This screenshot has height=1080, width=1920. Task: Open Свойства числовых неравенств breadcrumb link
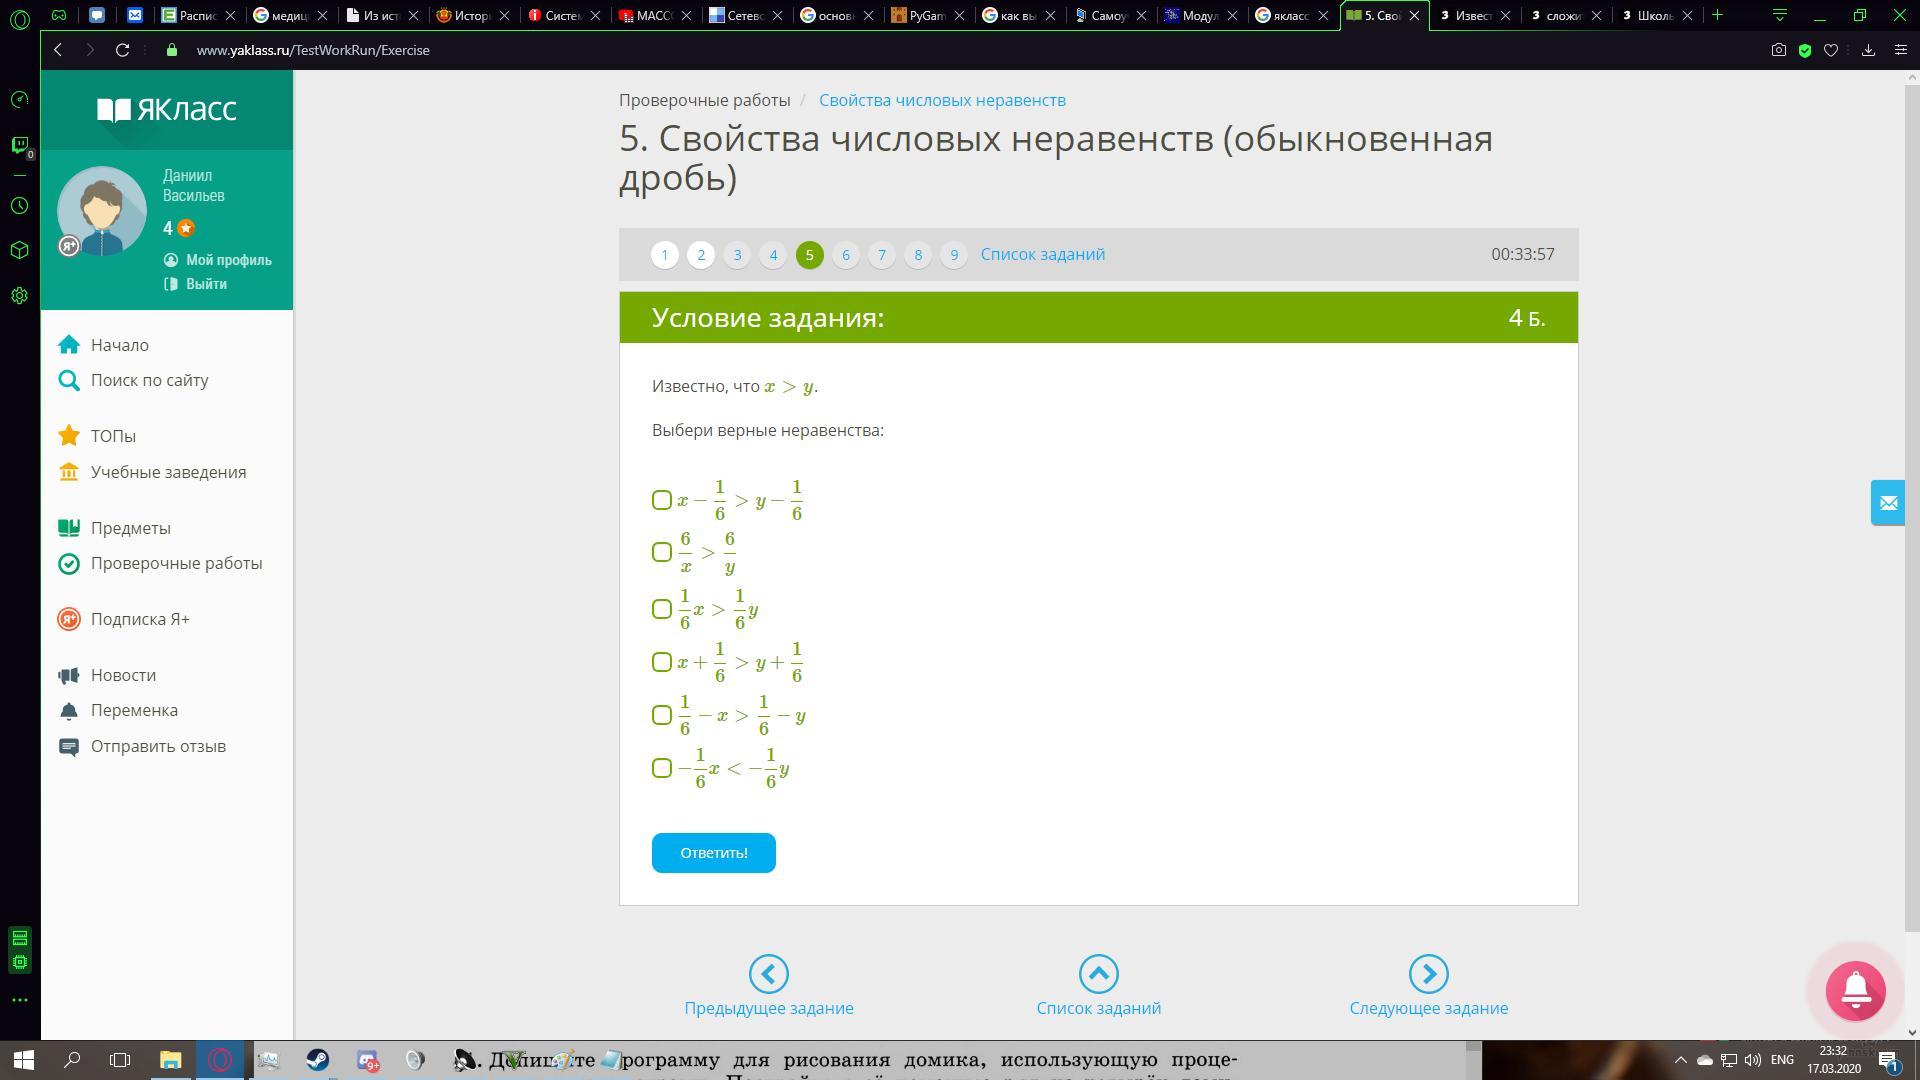pyautogui.click(x=942, y=100)
